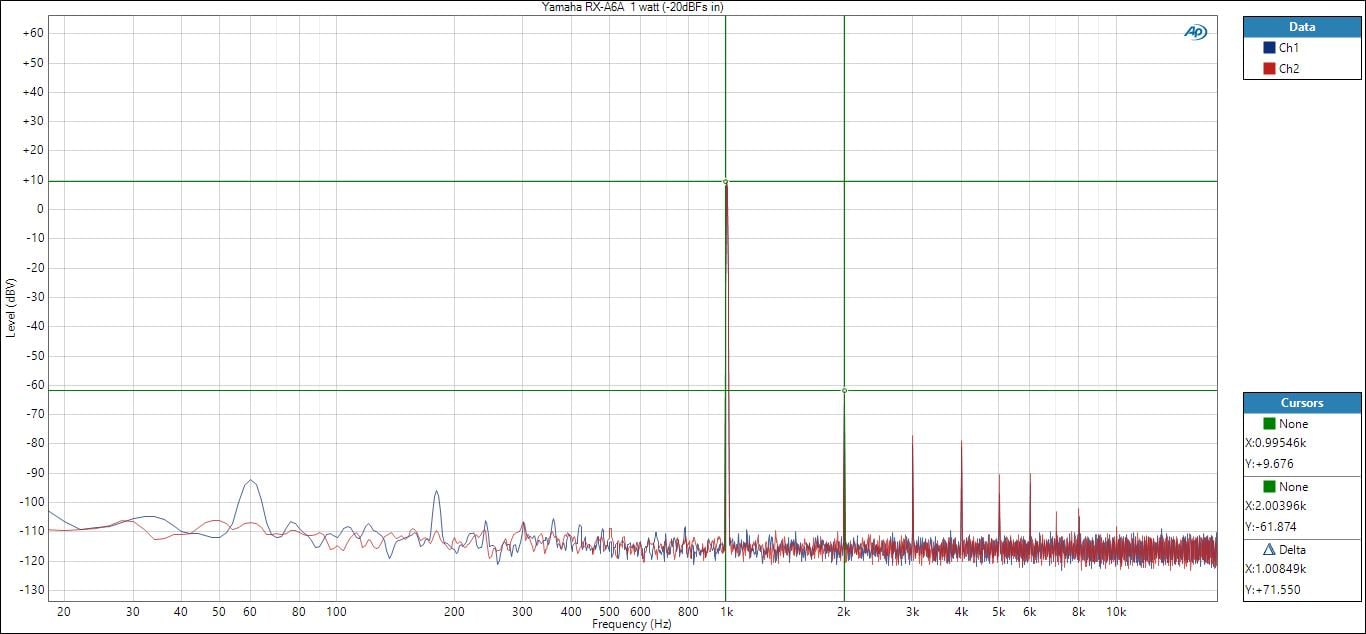Click the Cursors panel header
Viewport: 1366px width, 634px height.
(x=1301, y=403)
